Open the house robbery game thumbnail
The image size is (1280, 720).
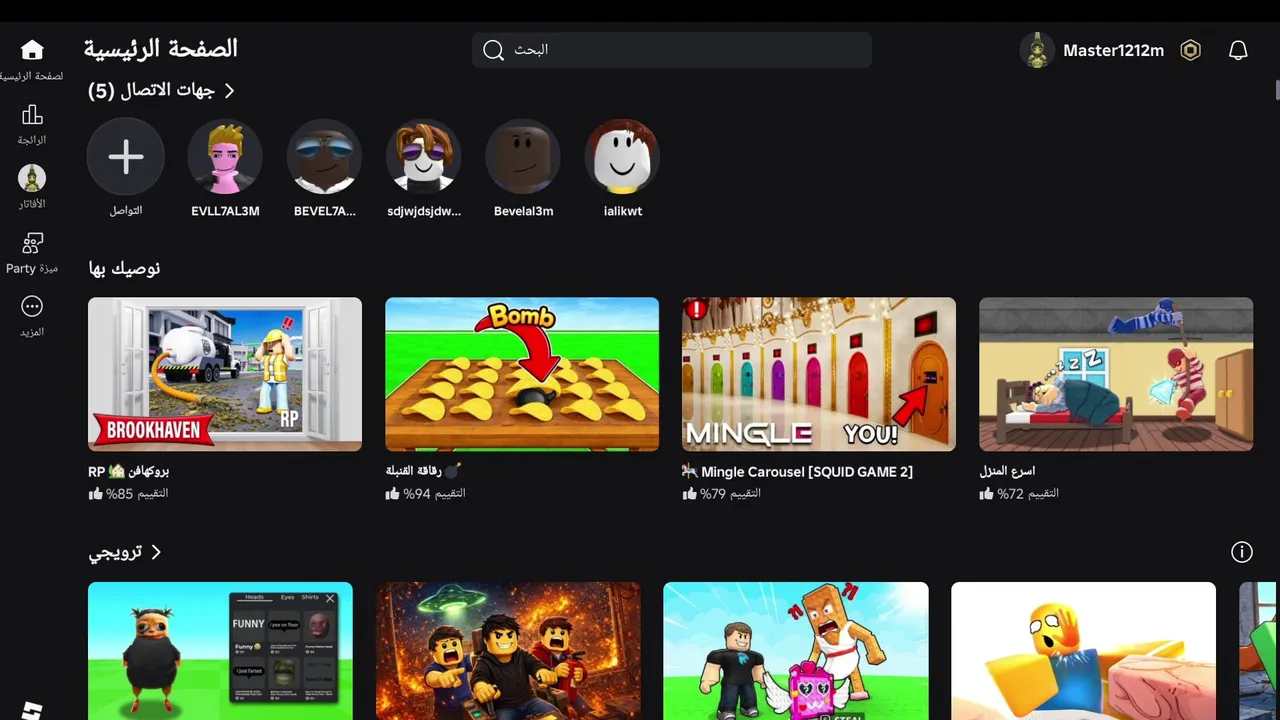tap(1116, 374)
